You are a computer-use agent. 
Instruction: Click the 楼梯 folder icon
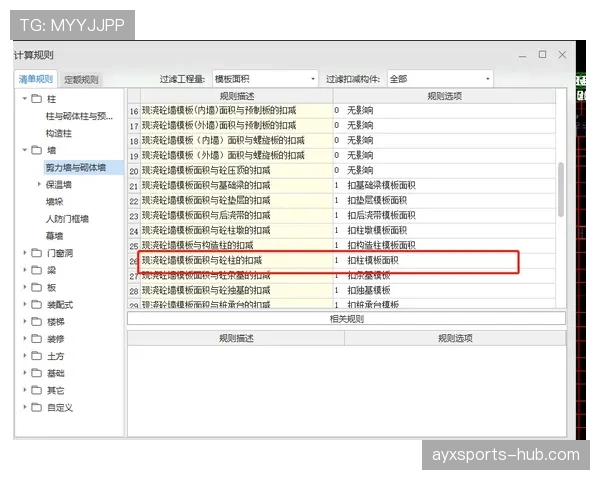pyautogui.click(x=36, y=322)
